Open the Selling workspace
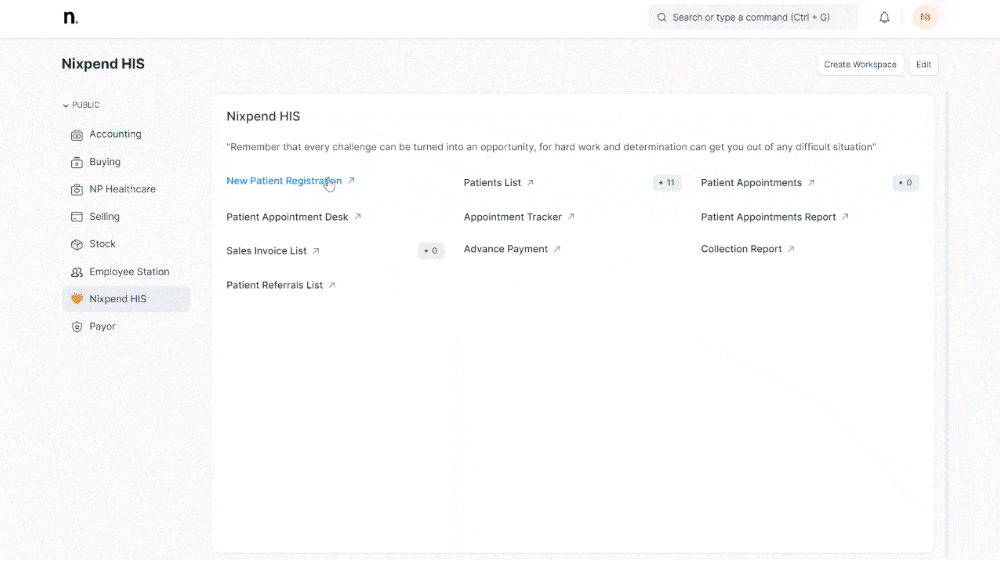The height and width of the screenshot is (562, 1000). tap(104, 217)
